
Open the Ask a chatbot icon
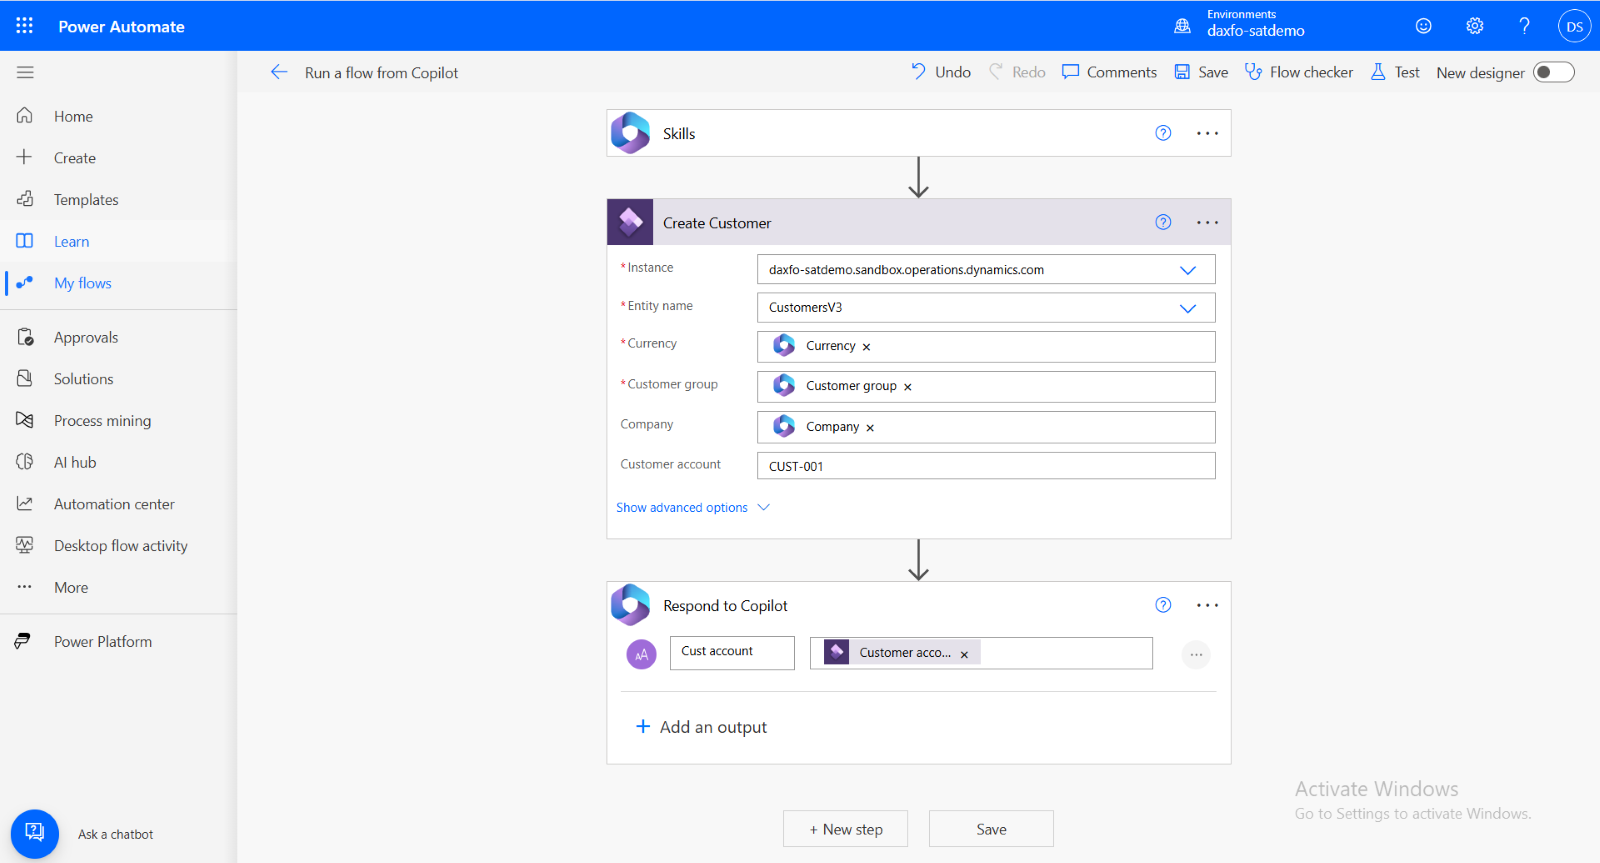[35, 833]
